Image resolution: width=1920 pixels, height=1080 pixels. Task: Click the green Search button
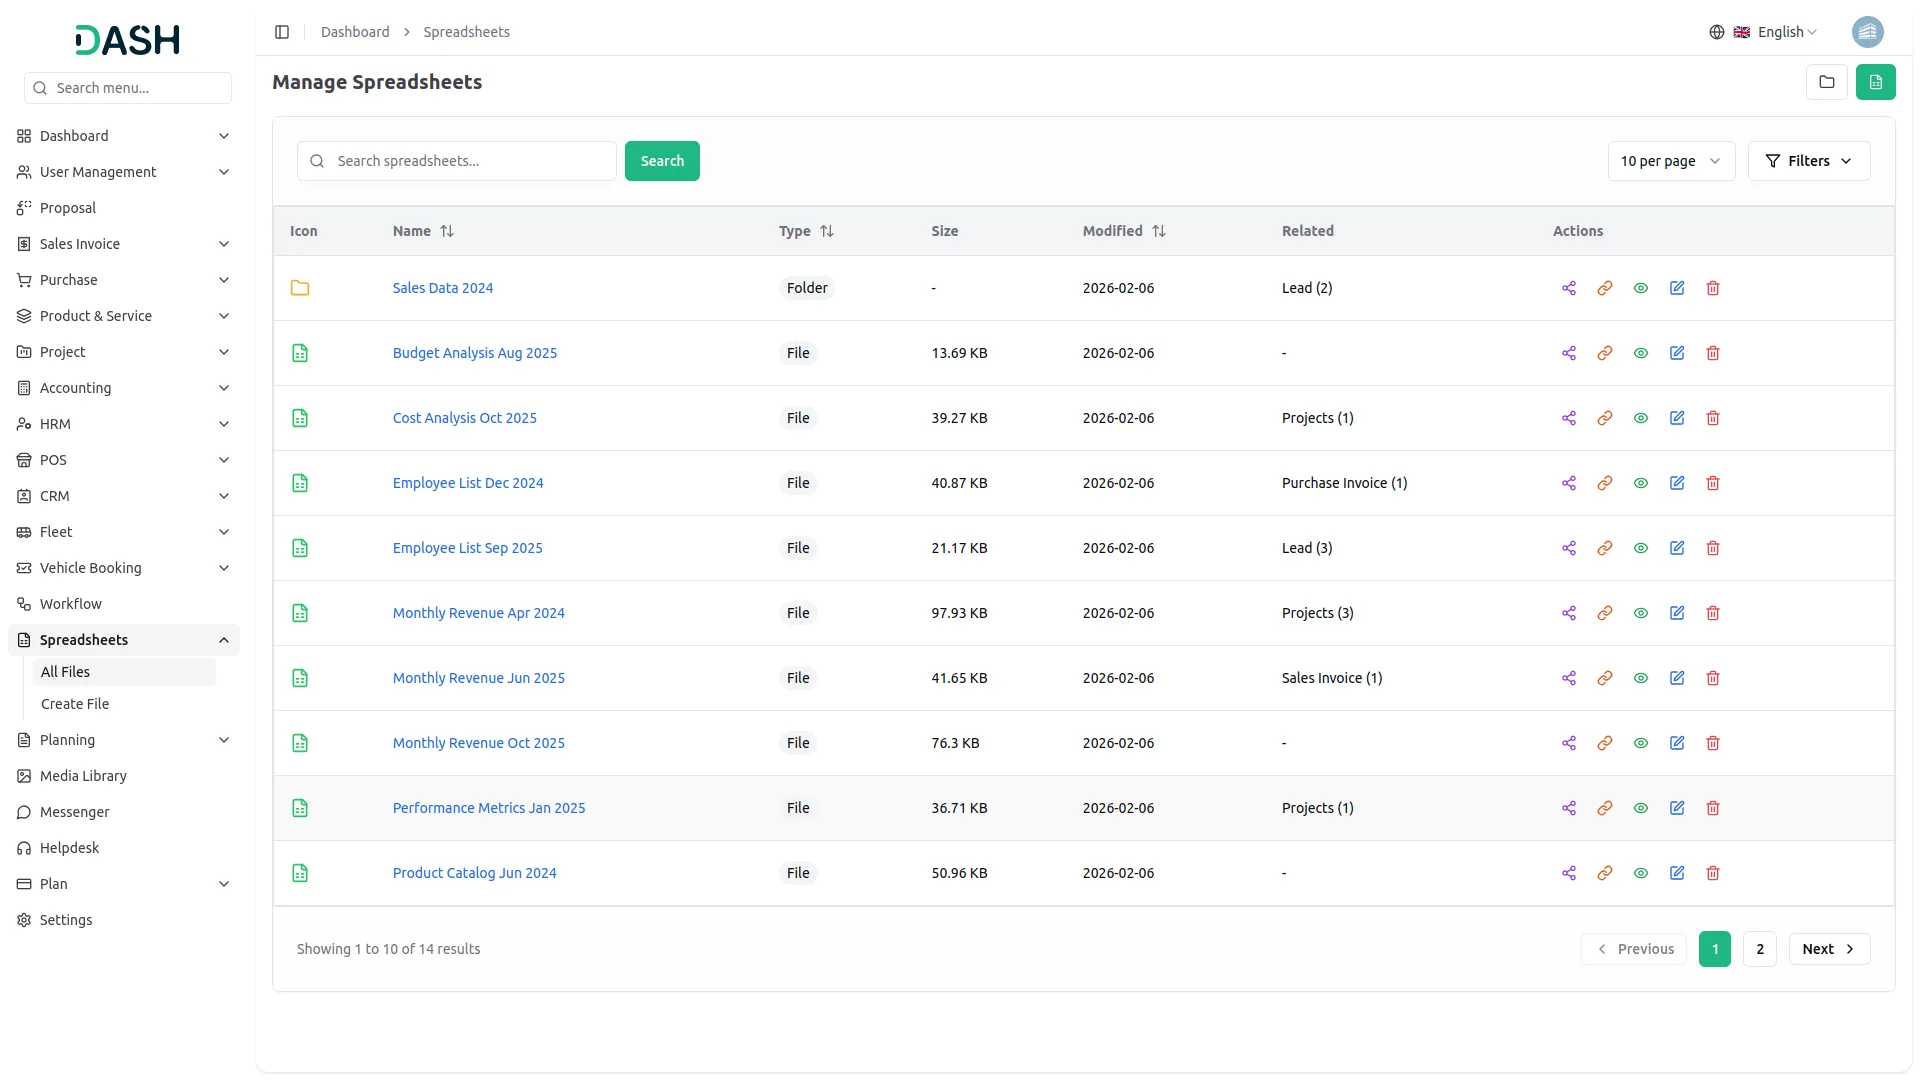click(x=661, y=161)
